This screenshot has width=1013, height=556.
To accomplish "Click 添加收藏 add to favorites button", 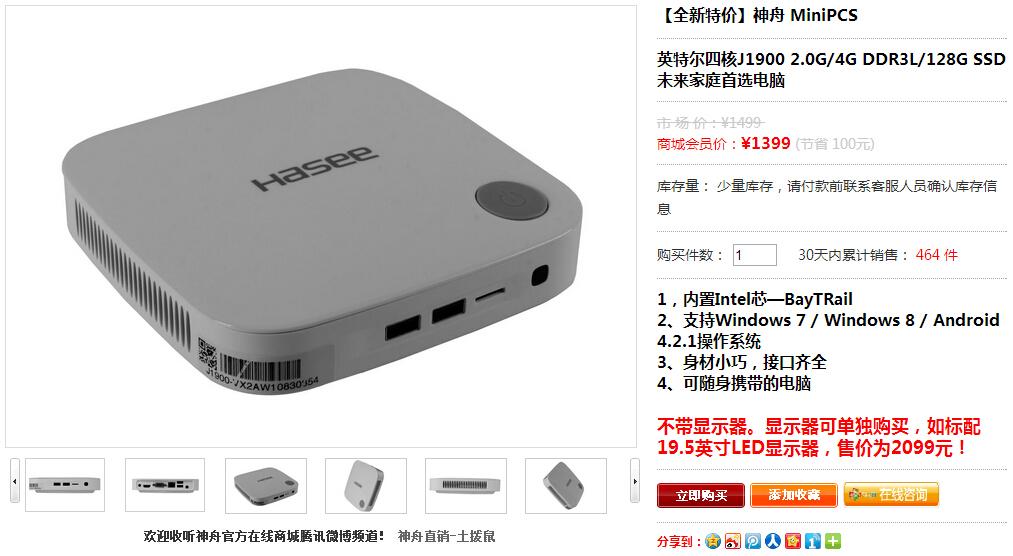I will pyautogui.click(x=794, y=495).
